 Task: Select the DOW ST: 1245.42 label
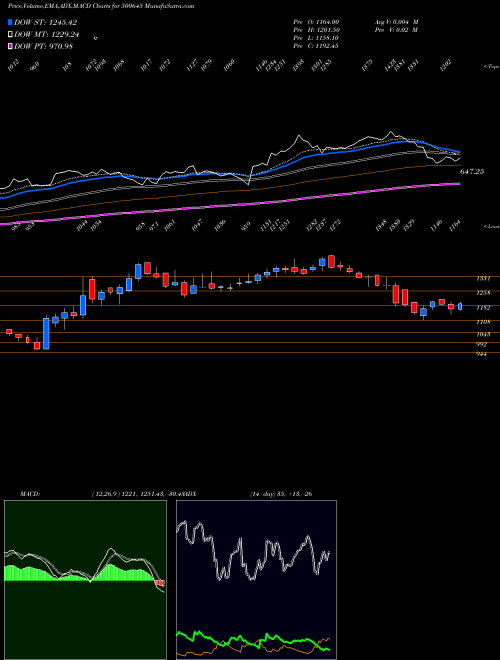click(45, 23)
